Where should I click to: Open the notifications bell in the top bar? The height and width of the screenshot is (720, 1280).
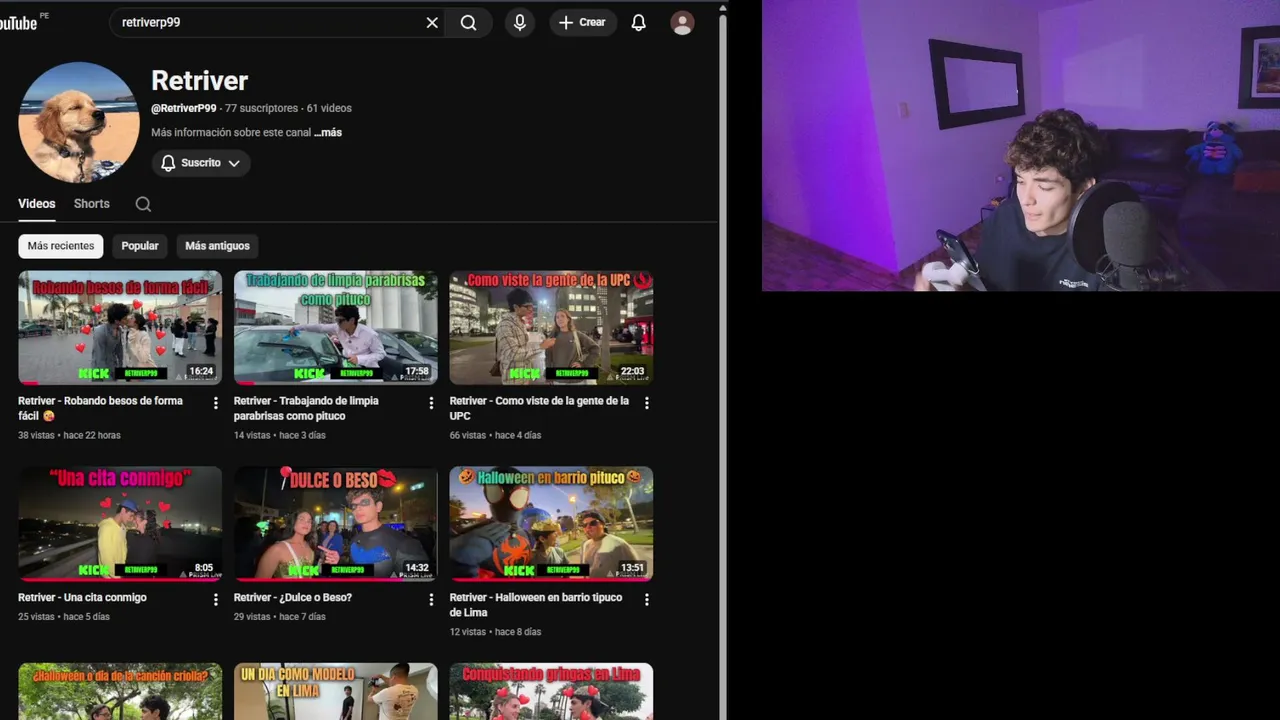(638, 22)
